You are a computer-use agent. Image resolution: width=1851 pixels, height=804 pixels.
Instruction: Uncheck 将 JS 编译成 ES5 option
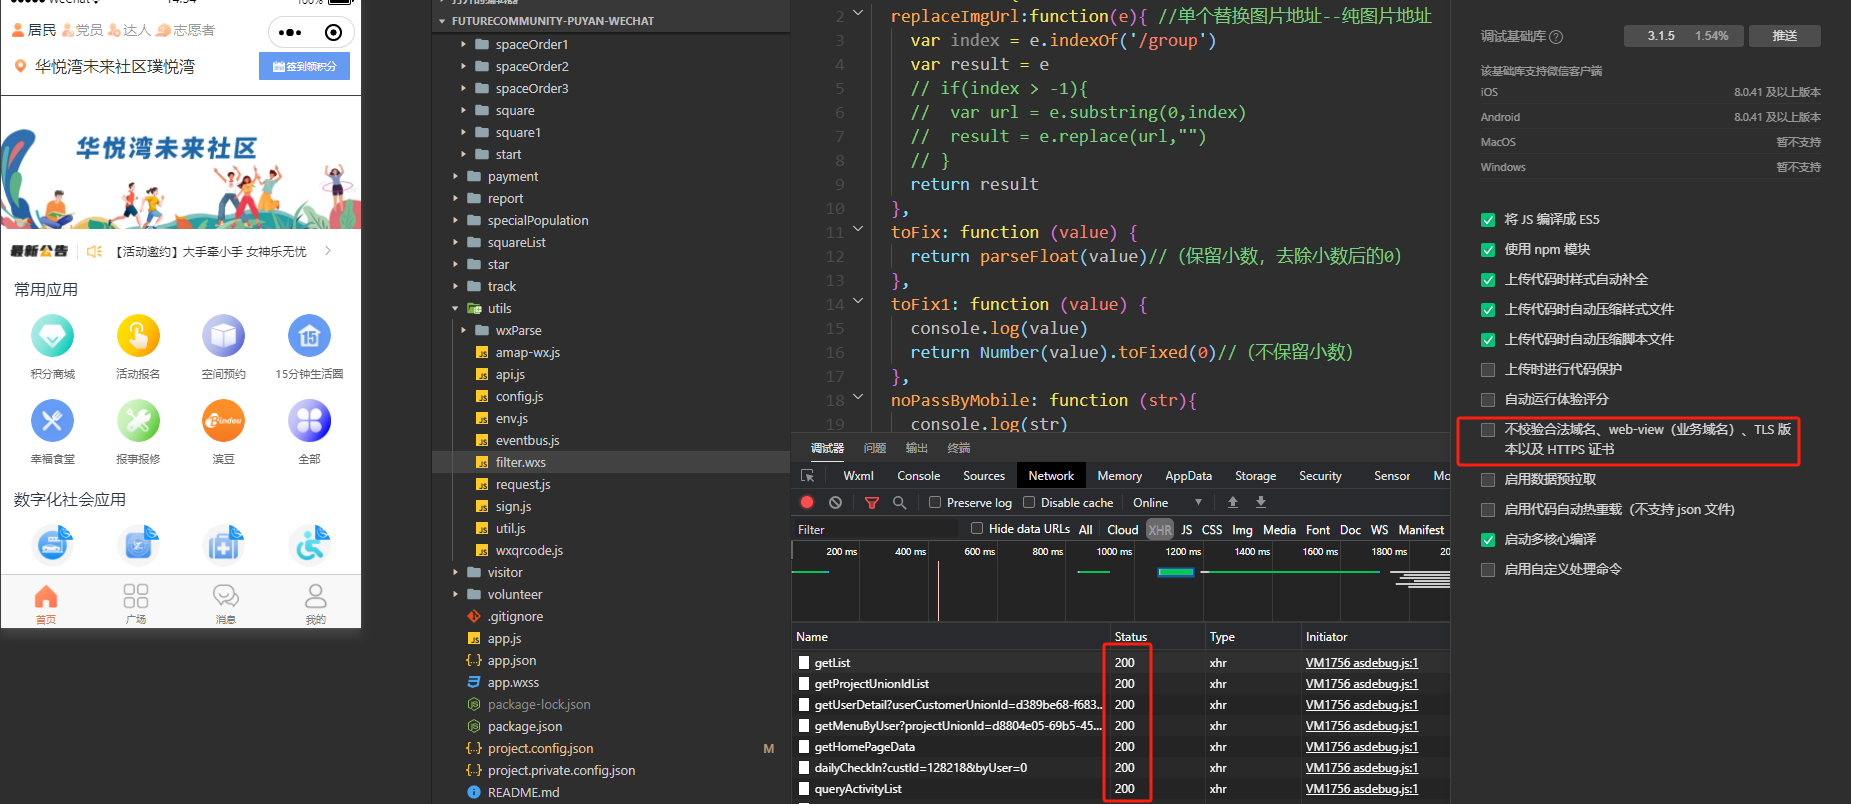pos(1488,220)
